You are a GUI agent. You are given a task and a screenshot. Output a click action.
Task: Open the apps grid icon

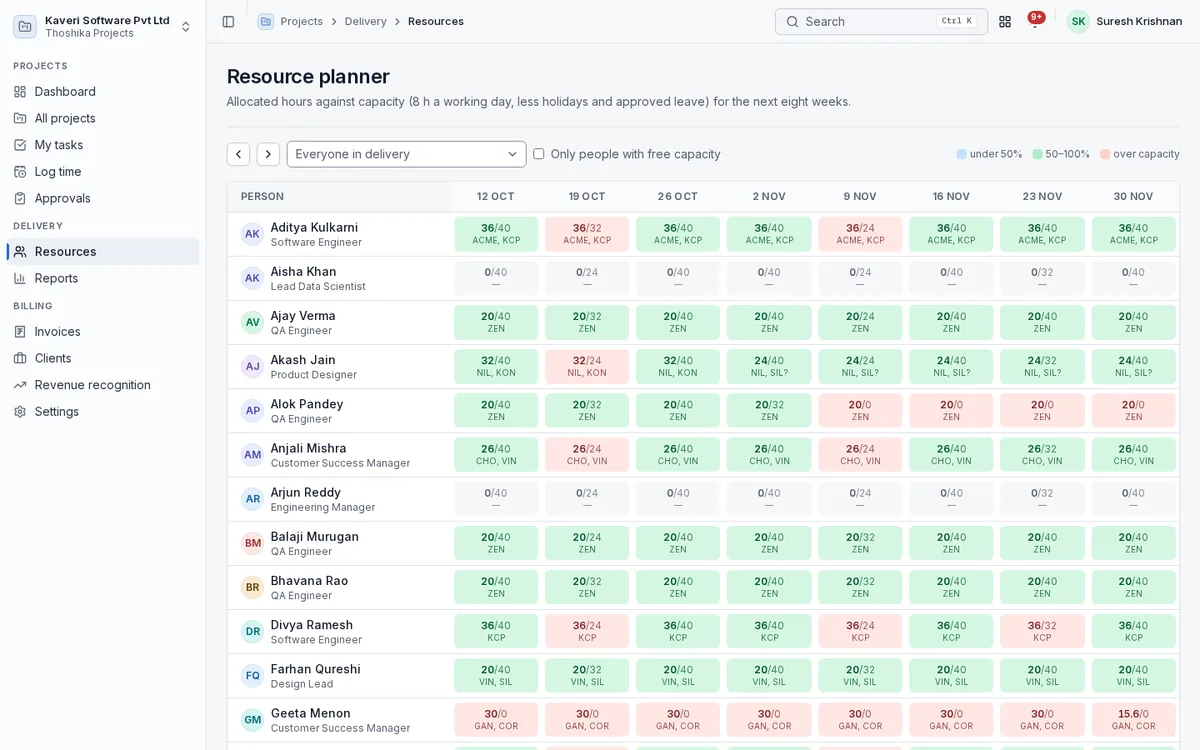click(x=1005, y=21)
